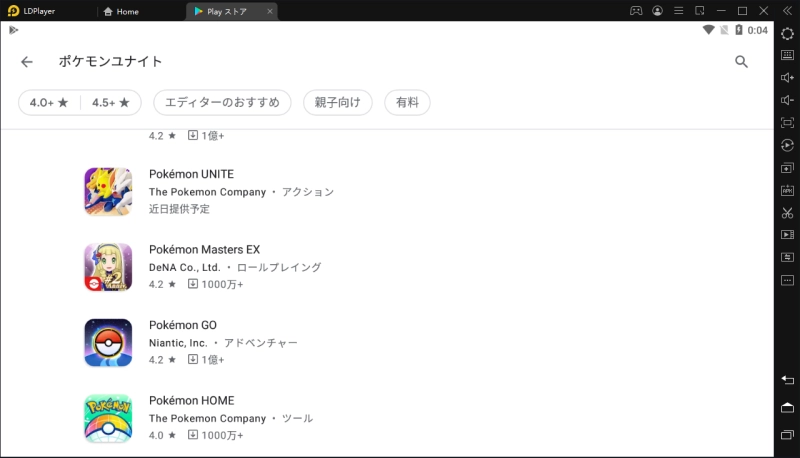Image resolution: width=800 pixels, height=458 pixels.
Task: Lower volume with the sidebar speaker icon
Action: (x=787, y=100)
